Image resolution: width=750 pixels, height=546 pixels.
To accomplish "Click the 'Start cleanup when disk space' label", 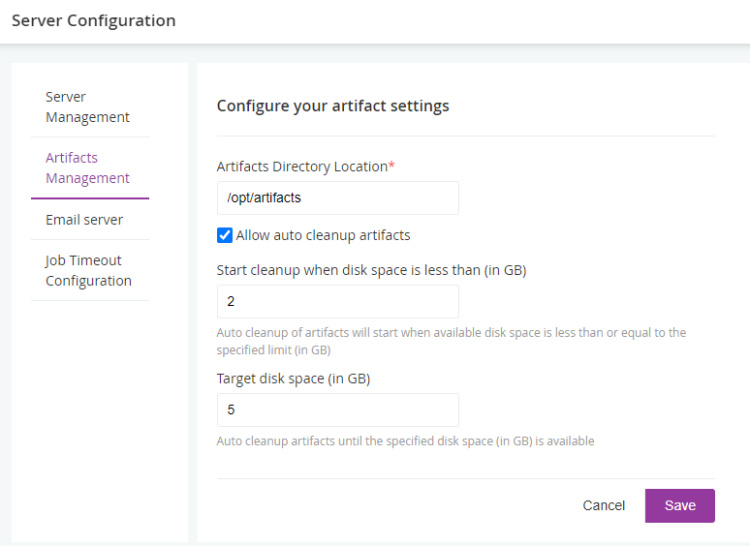I will [371, 270].
